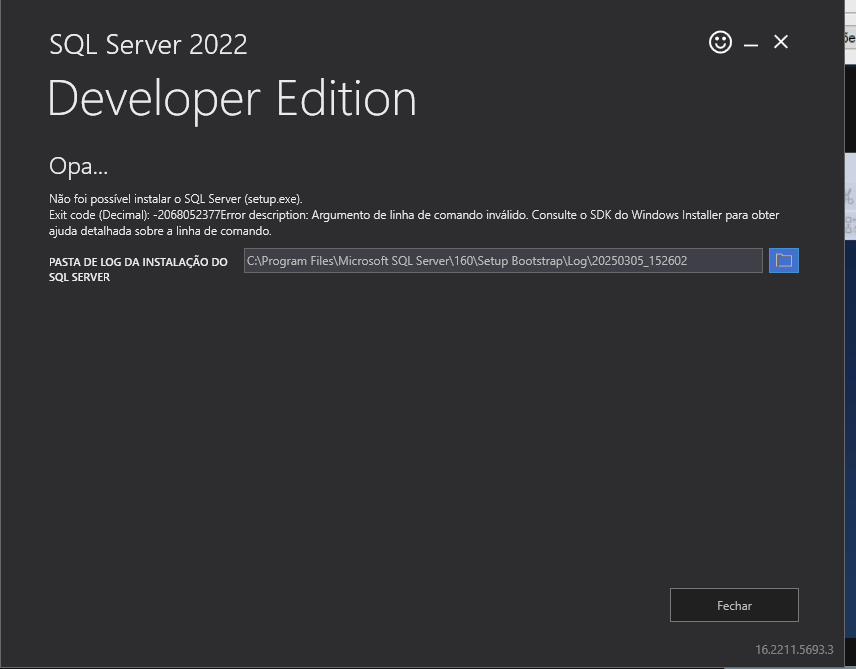
Task: Click the smiley feedback icon
Action: (720, 42)
